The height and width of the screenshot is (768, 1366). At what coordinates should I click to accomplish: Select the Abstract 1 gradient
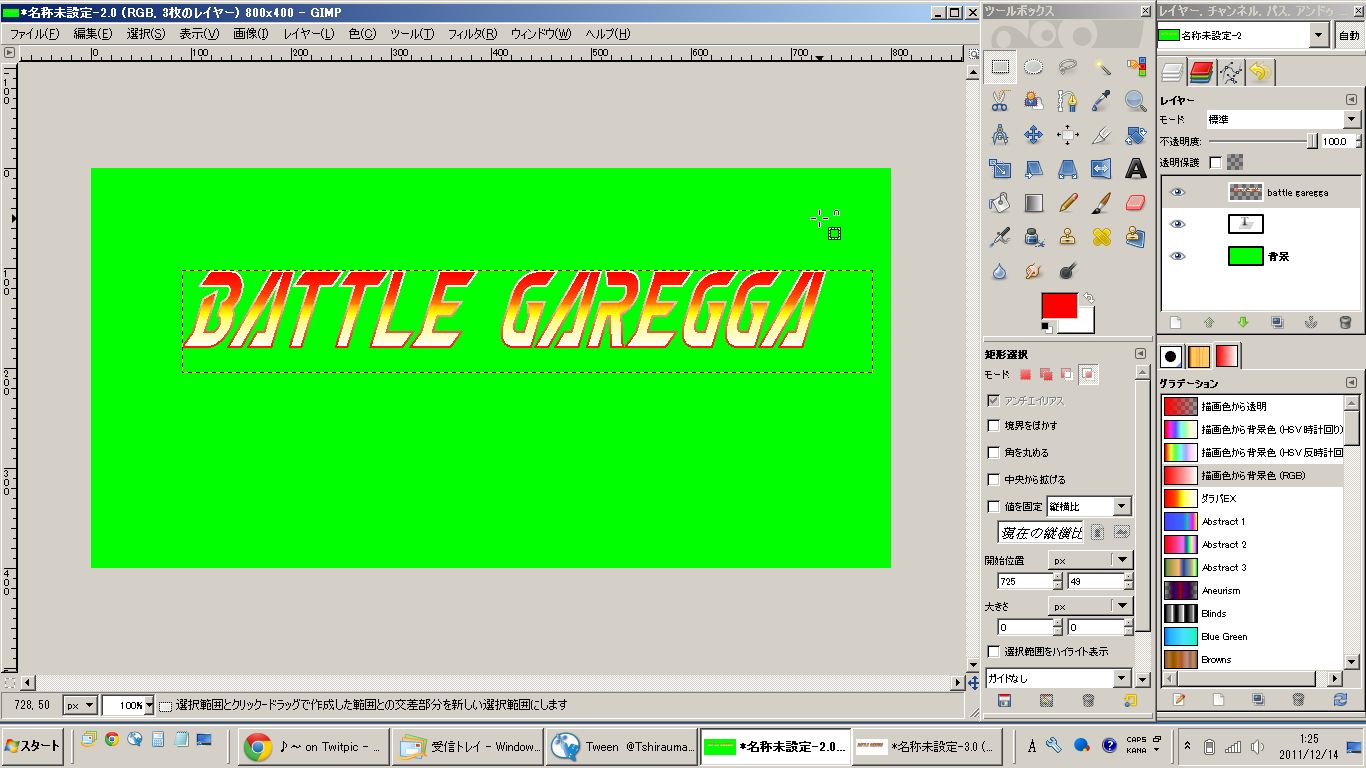coord(1256,521)
